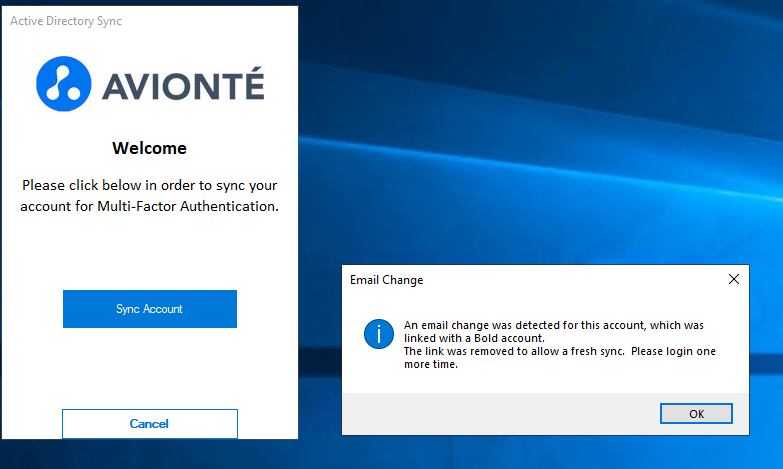Click 'The link was removed' message line
The image size is (783, 469).
[560, 358]
